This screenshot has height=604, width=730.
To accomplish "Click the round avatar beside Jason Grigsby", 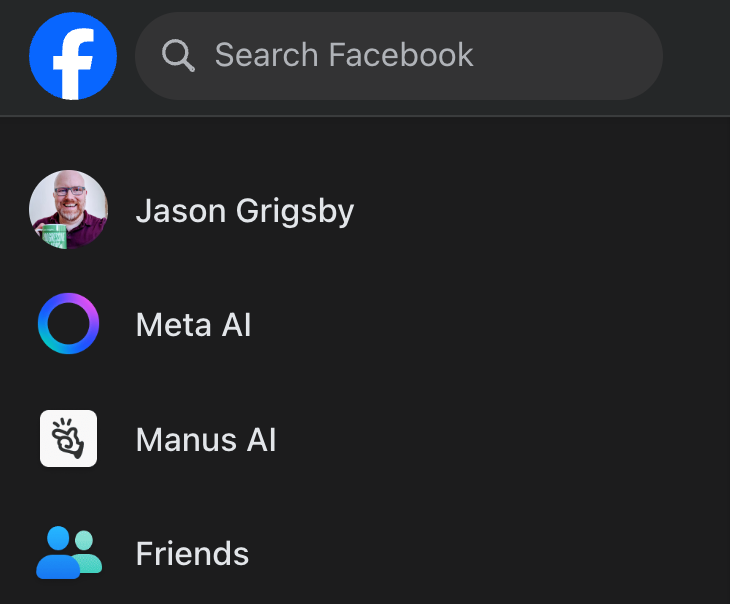I will click(x=68, y=210).
